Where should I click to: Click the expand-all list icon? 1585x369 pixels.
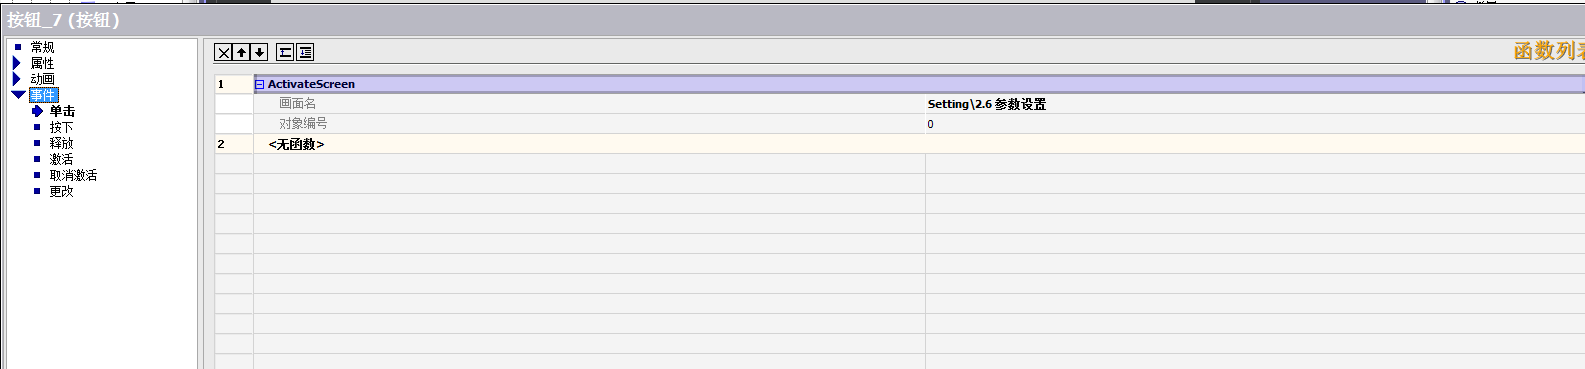(305, 52)
